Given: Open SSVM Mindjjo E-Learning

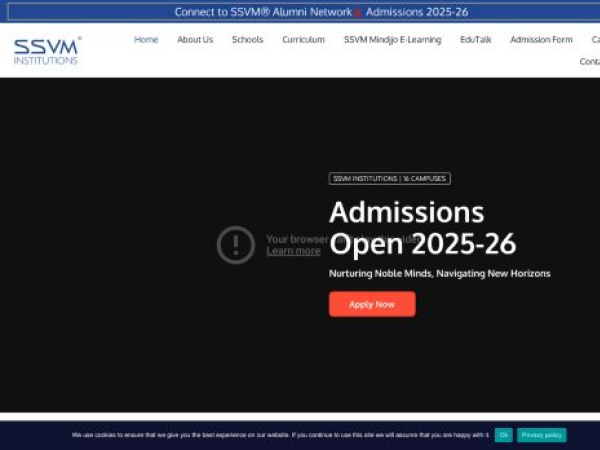Looking at the screenshot, I should [392, 39].
